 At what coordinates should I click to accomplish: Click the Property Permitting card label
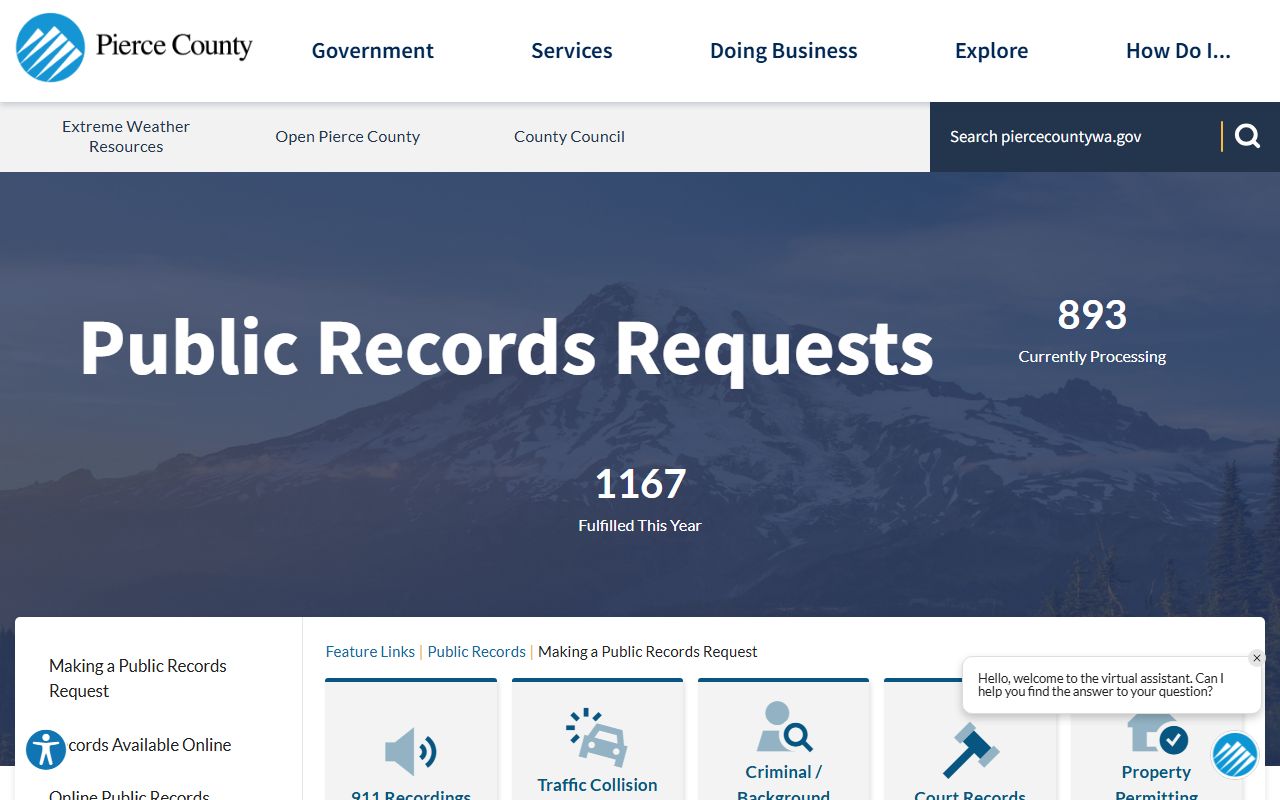point(1156,784)
